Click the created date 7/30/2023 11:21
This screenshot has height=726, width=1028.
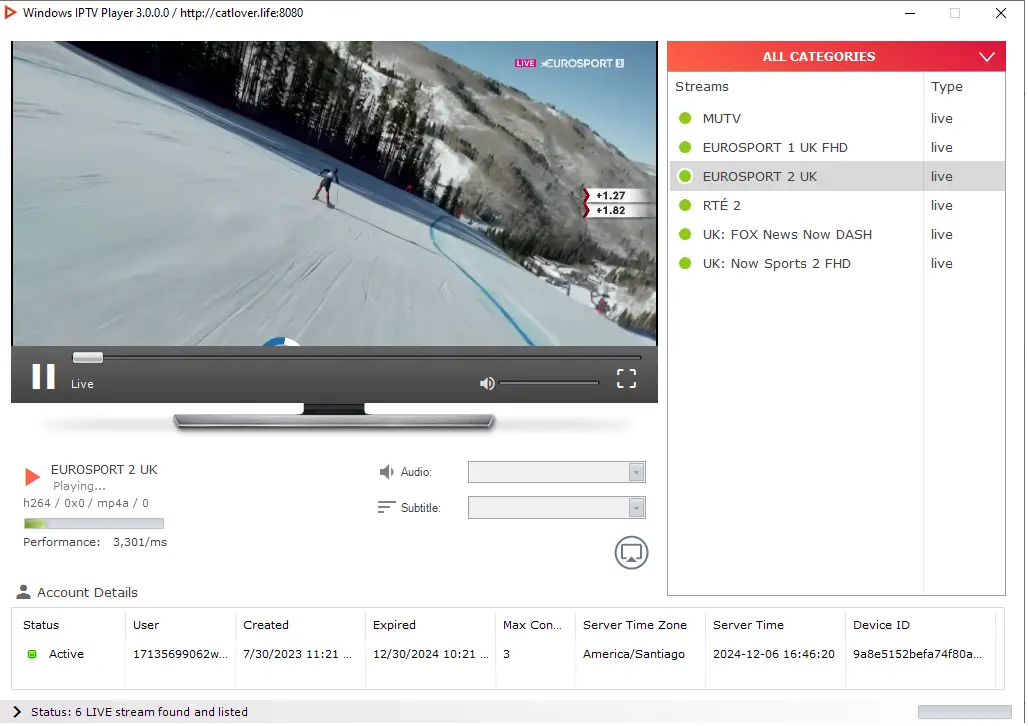(x=297, y=654)
